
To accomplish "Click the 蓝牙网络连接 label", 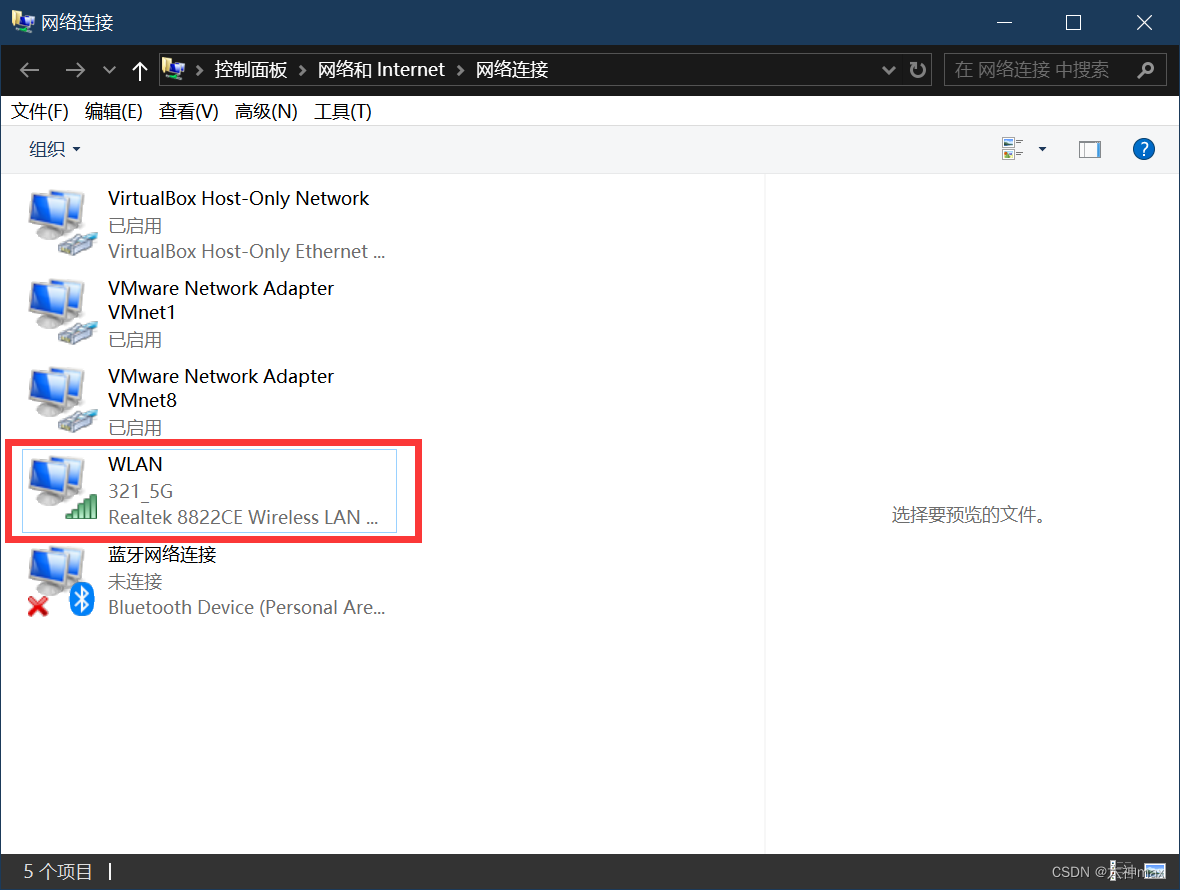I will pos(163,554).
